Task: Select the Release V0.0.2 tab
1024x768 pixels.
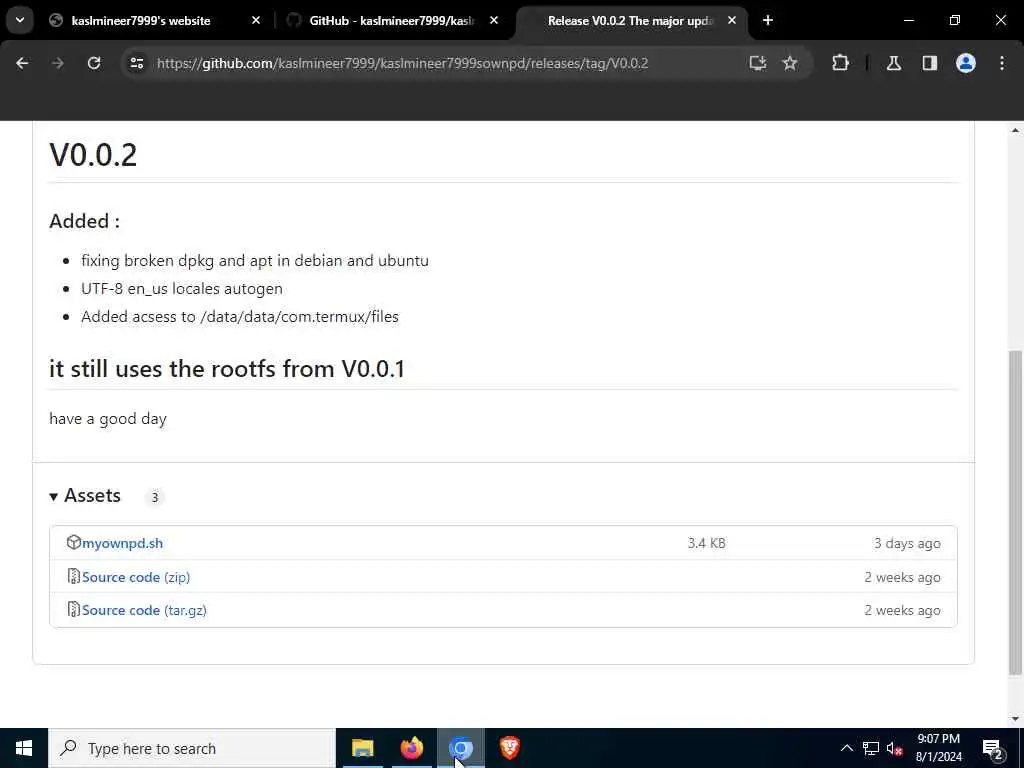Action: [630, 20]
